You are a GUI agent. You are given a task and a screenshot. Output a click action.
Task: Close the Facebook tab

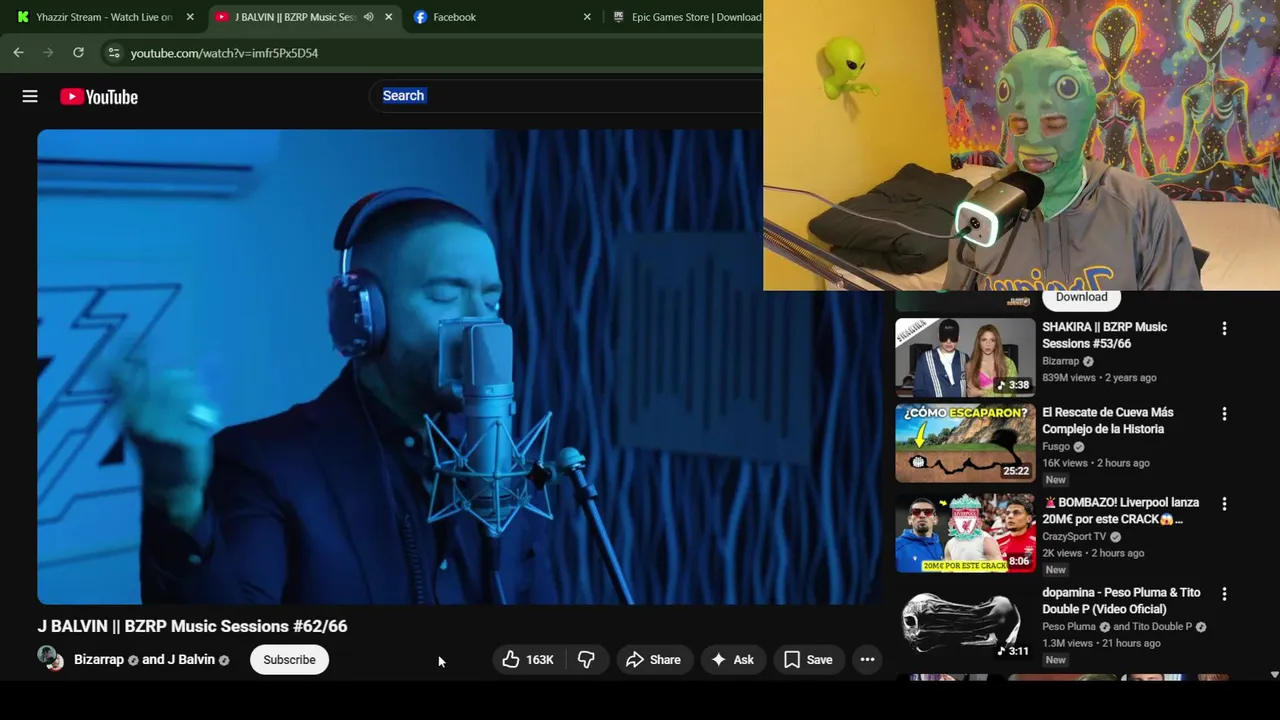(587, 17)
